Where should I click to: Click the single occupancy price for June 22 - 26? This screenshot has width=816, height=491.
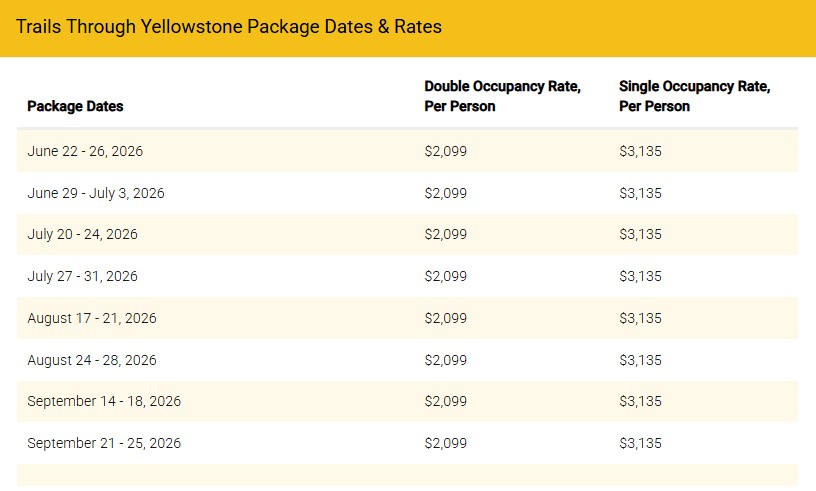click(641, 152)
